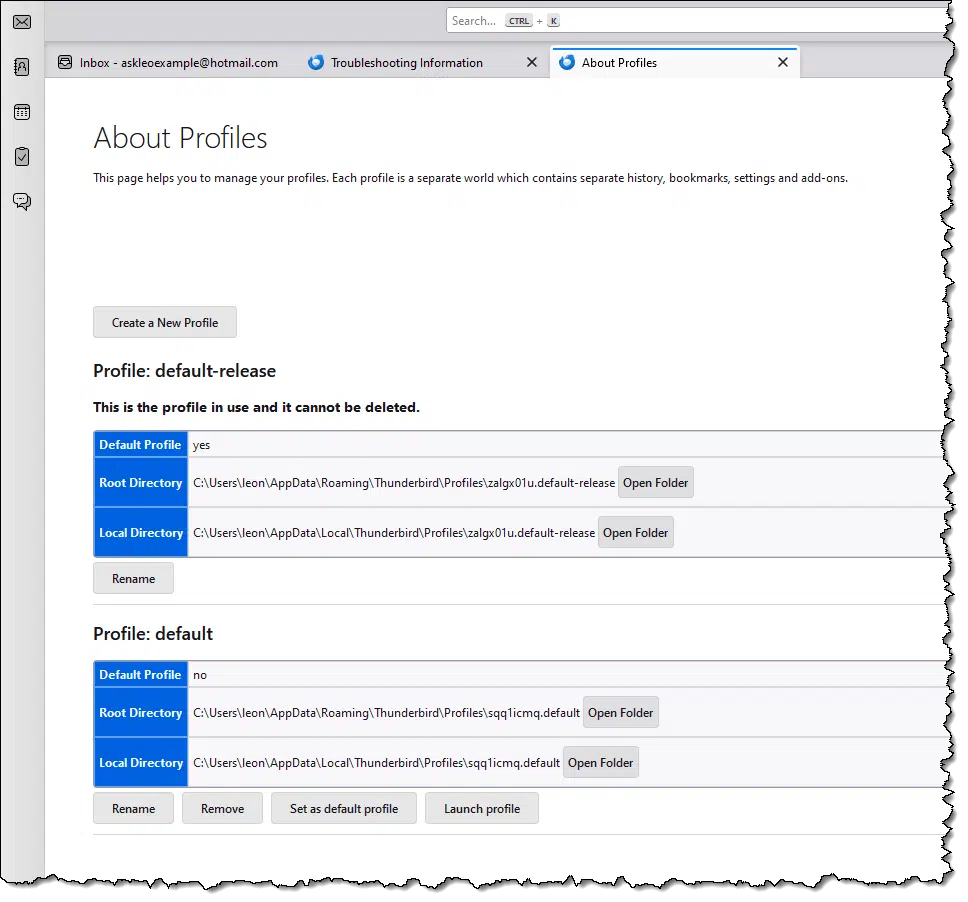Rename the default profile
This screenshot has height=902, width=968.
tap(133, 809)
